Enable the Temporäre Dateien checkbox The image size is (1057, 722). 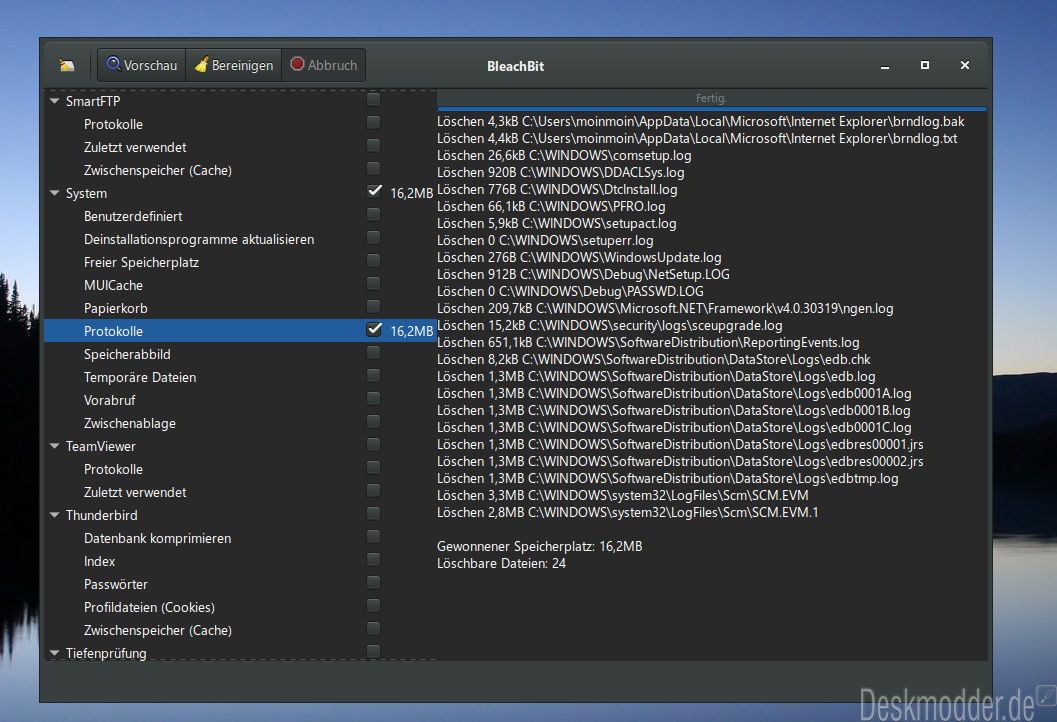(x=373, y=375)
